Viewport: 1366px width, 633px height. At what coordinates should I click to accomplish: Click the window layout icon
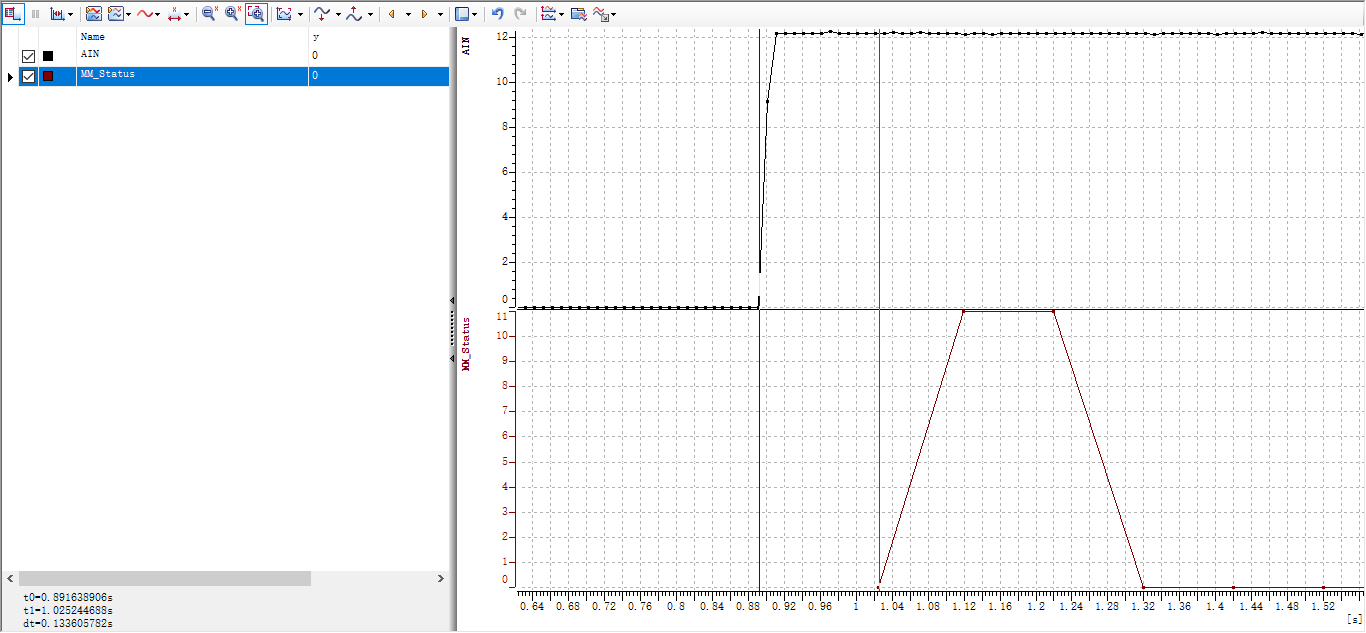pos(462,14)
